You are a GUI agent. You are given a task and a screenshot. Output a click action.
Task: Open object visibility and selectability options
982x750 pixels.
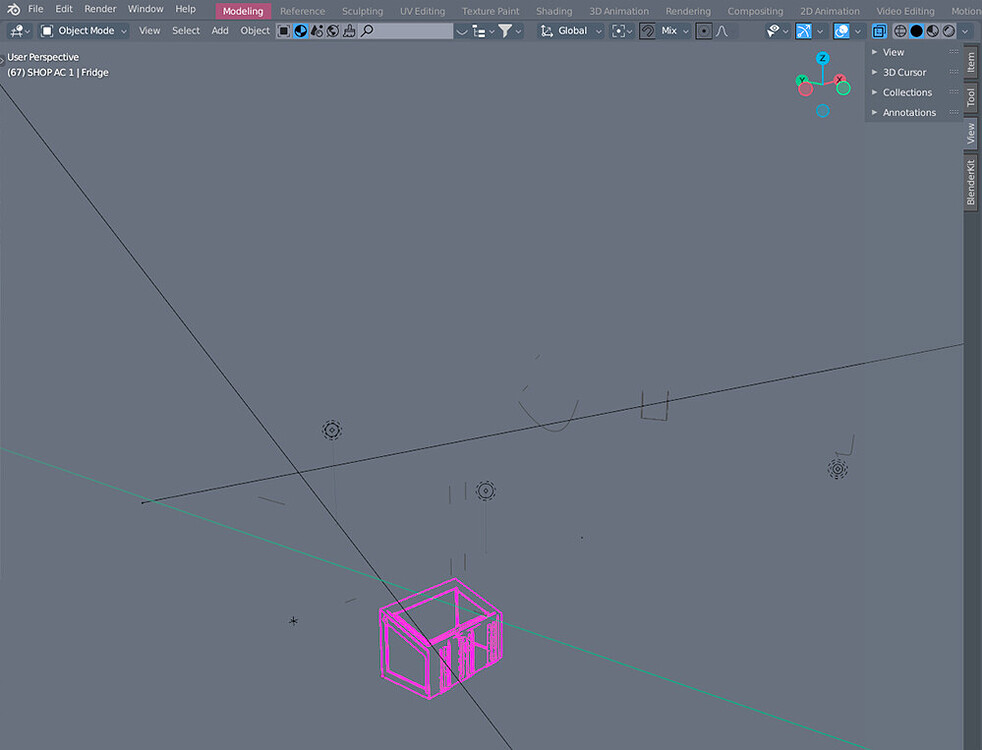[777, 31]
